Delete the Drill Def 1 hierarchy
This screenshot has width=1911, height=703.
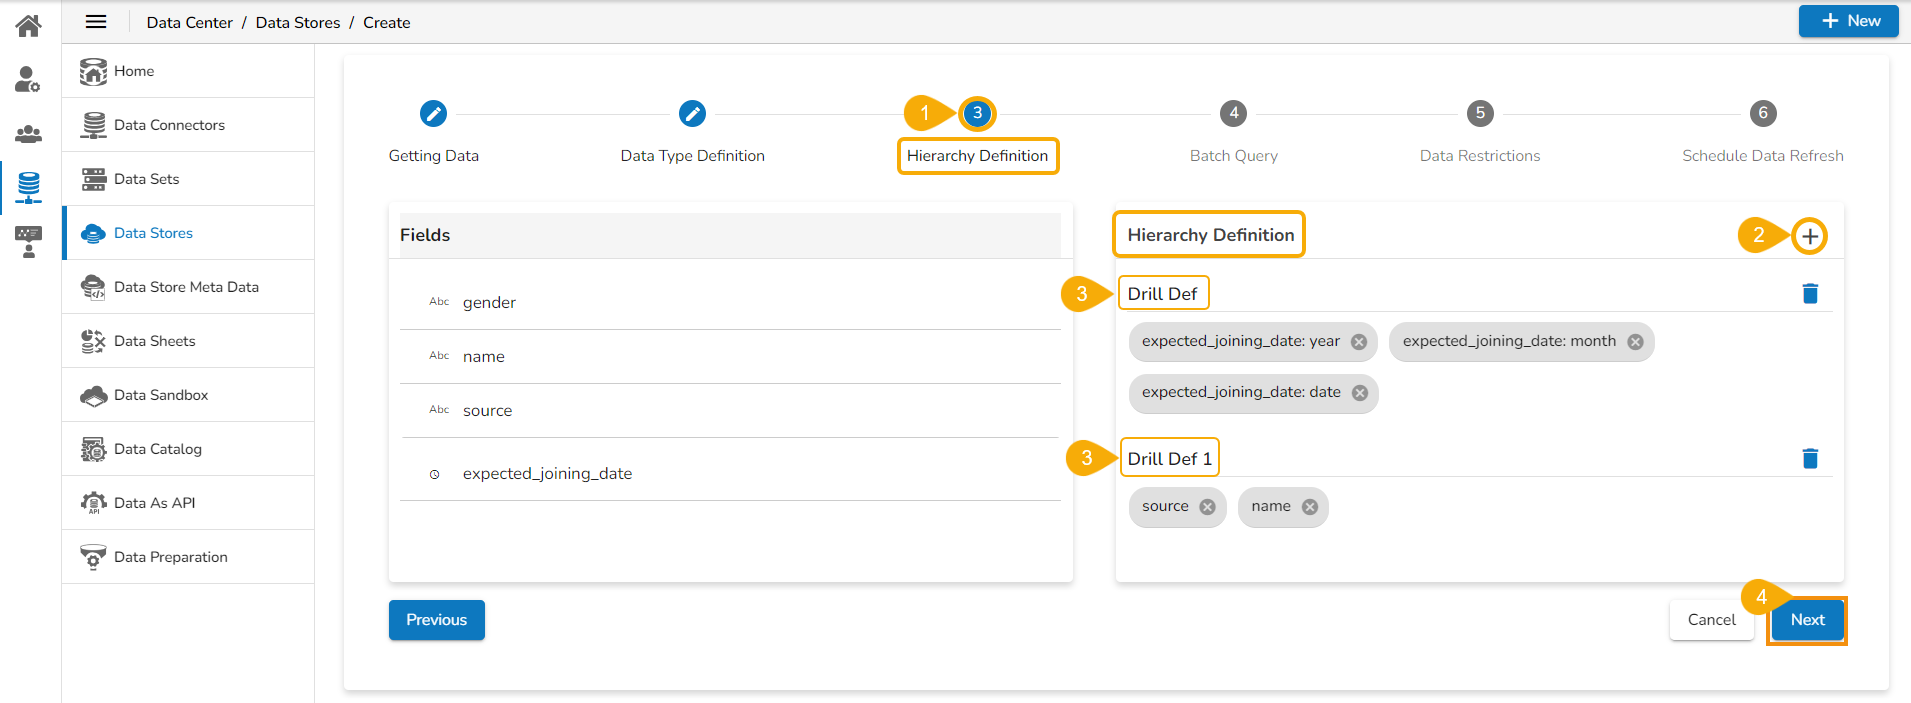(1809, 458)
